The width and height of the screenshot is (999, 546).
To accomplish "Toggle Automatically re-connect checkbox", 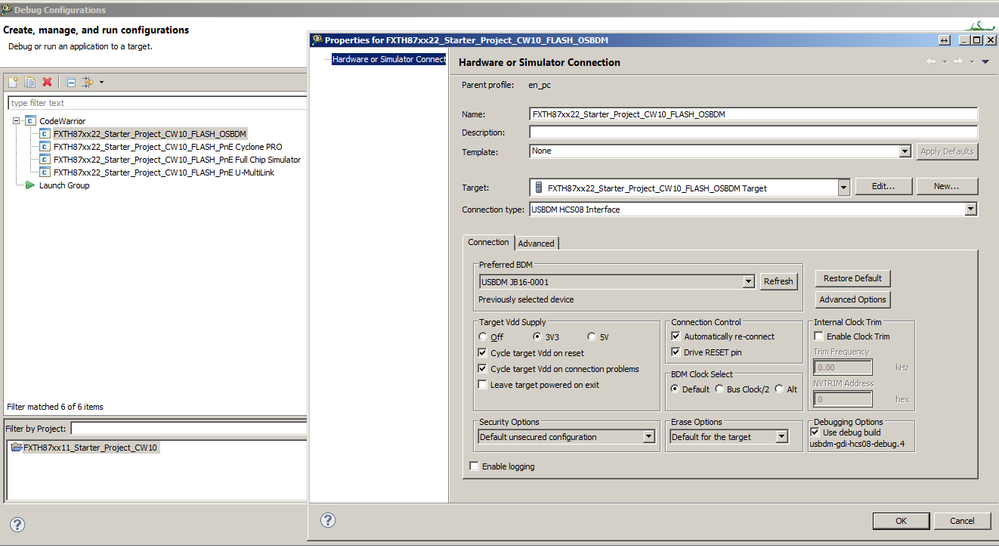I will pos(676,336).
